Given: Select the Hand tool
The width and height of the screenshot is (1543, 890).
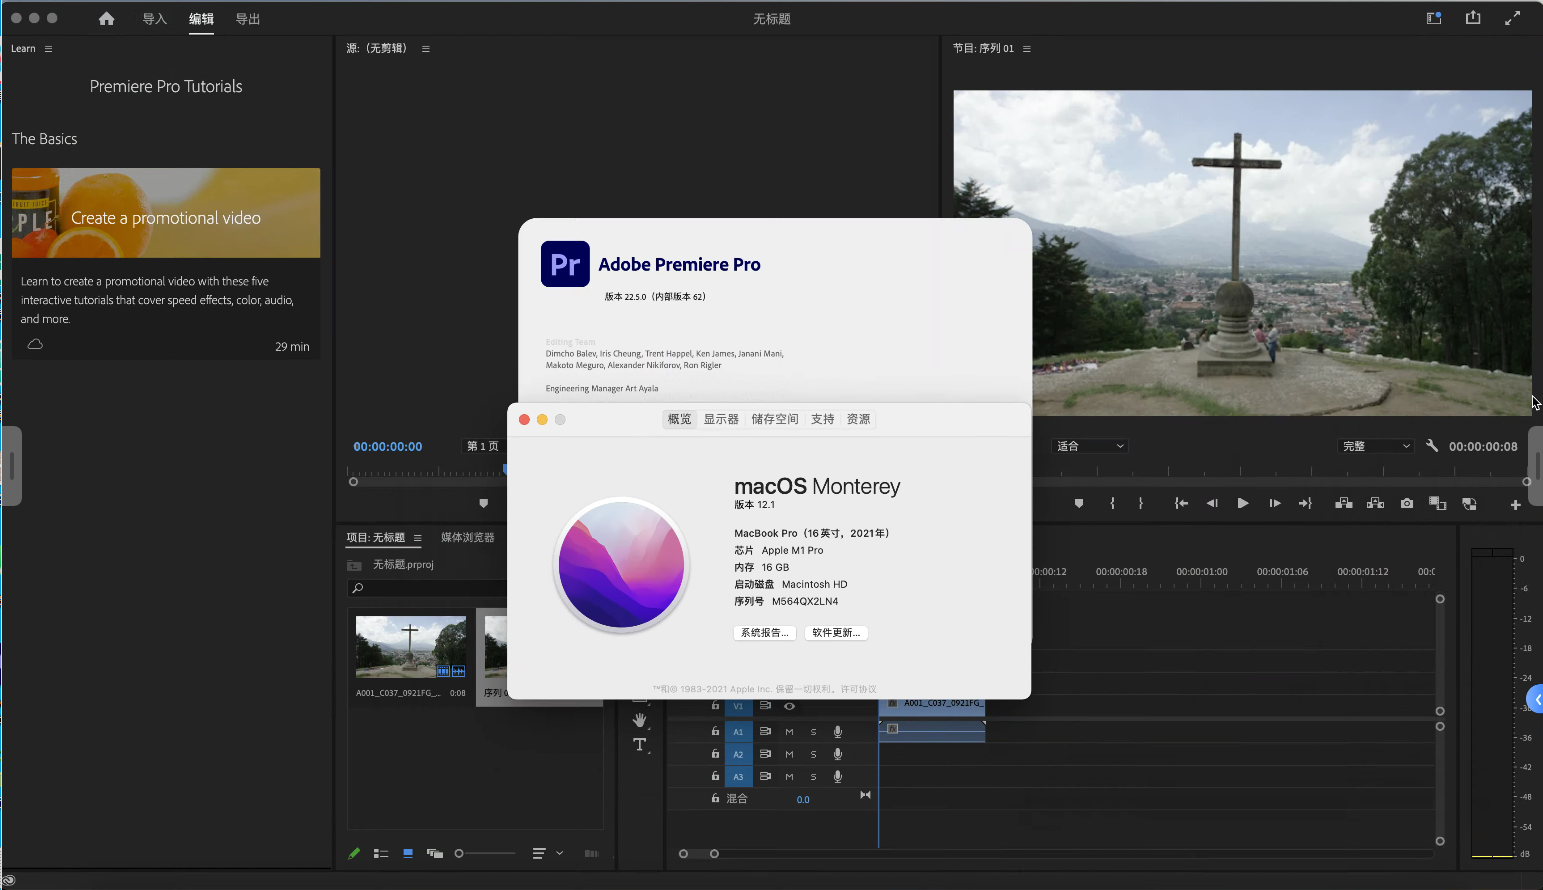Looking at the screenshot, I should [640, 720].
